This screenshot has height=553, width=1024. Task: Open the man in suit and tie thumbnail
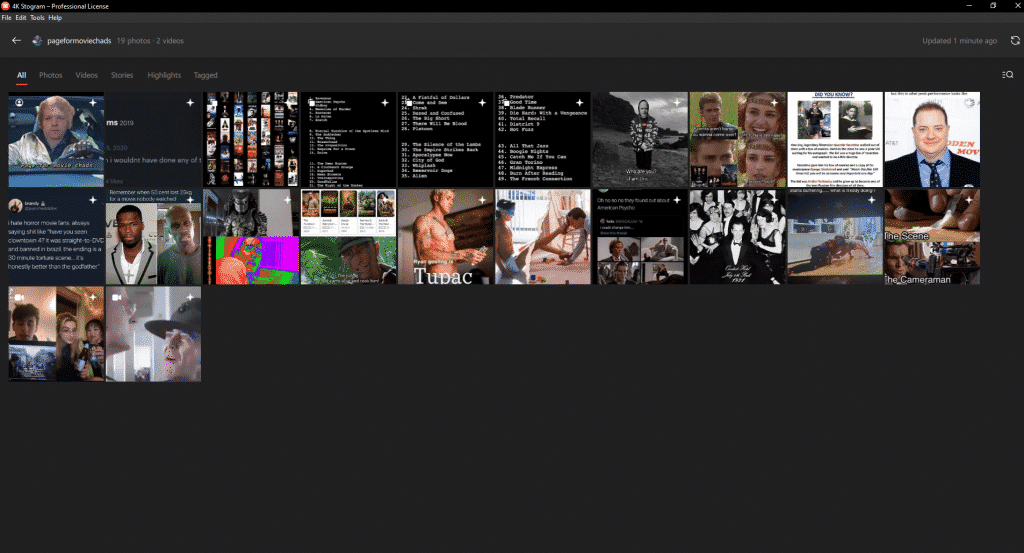point(932,140)
